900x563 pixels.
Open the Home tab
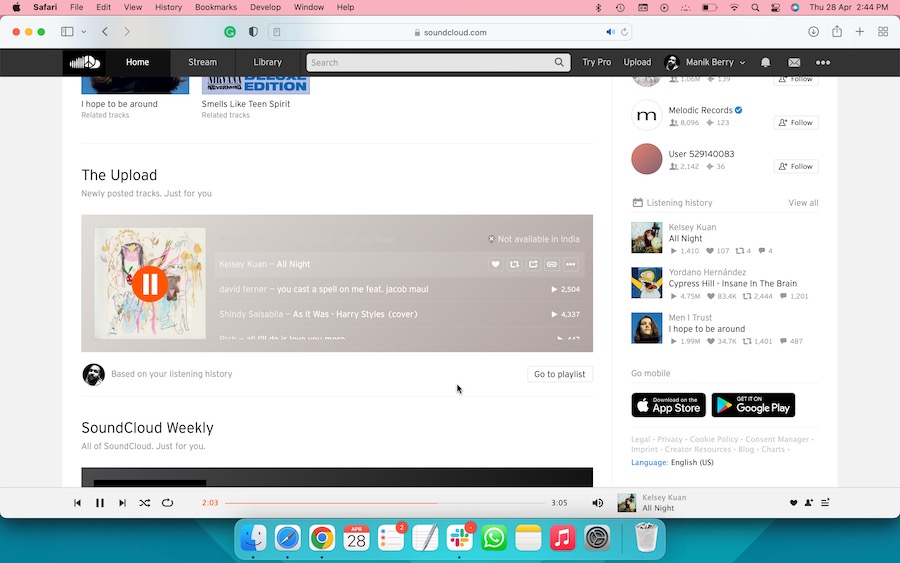(137, 63)
